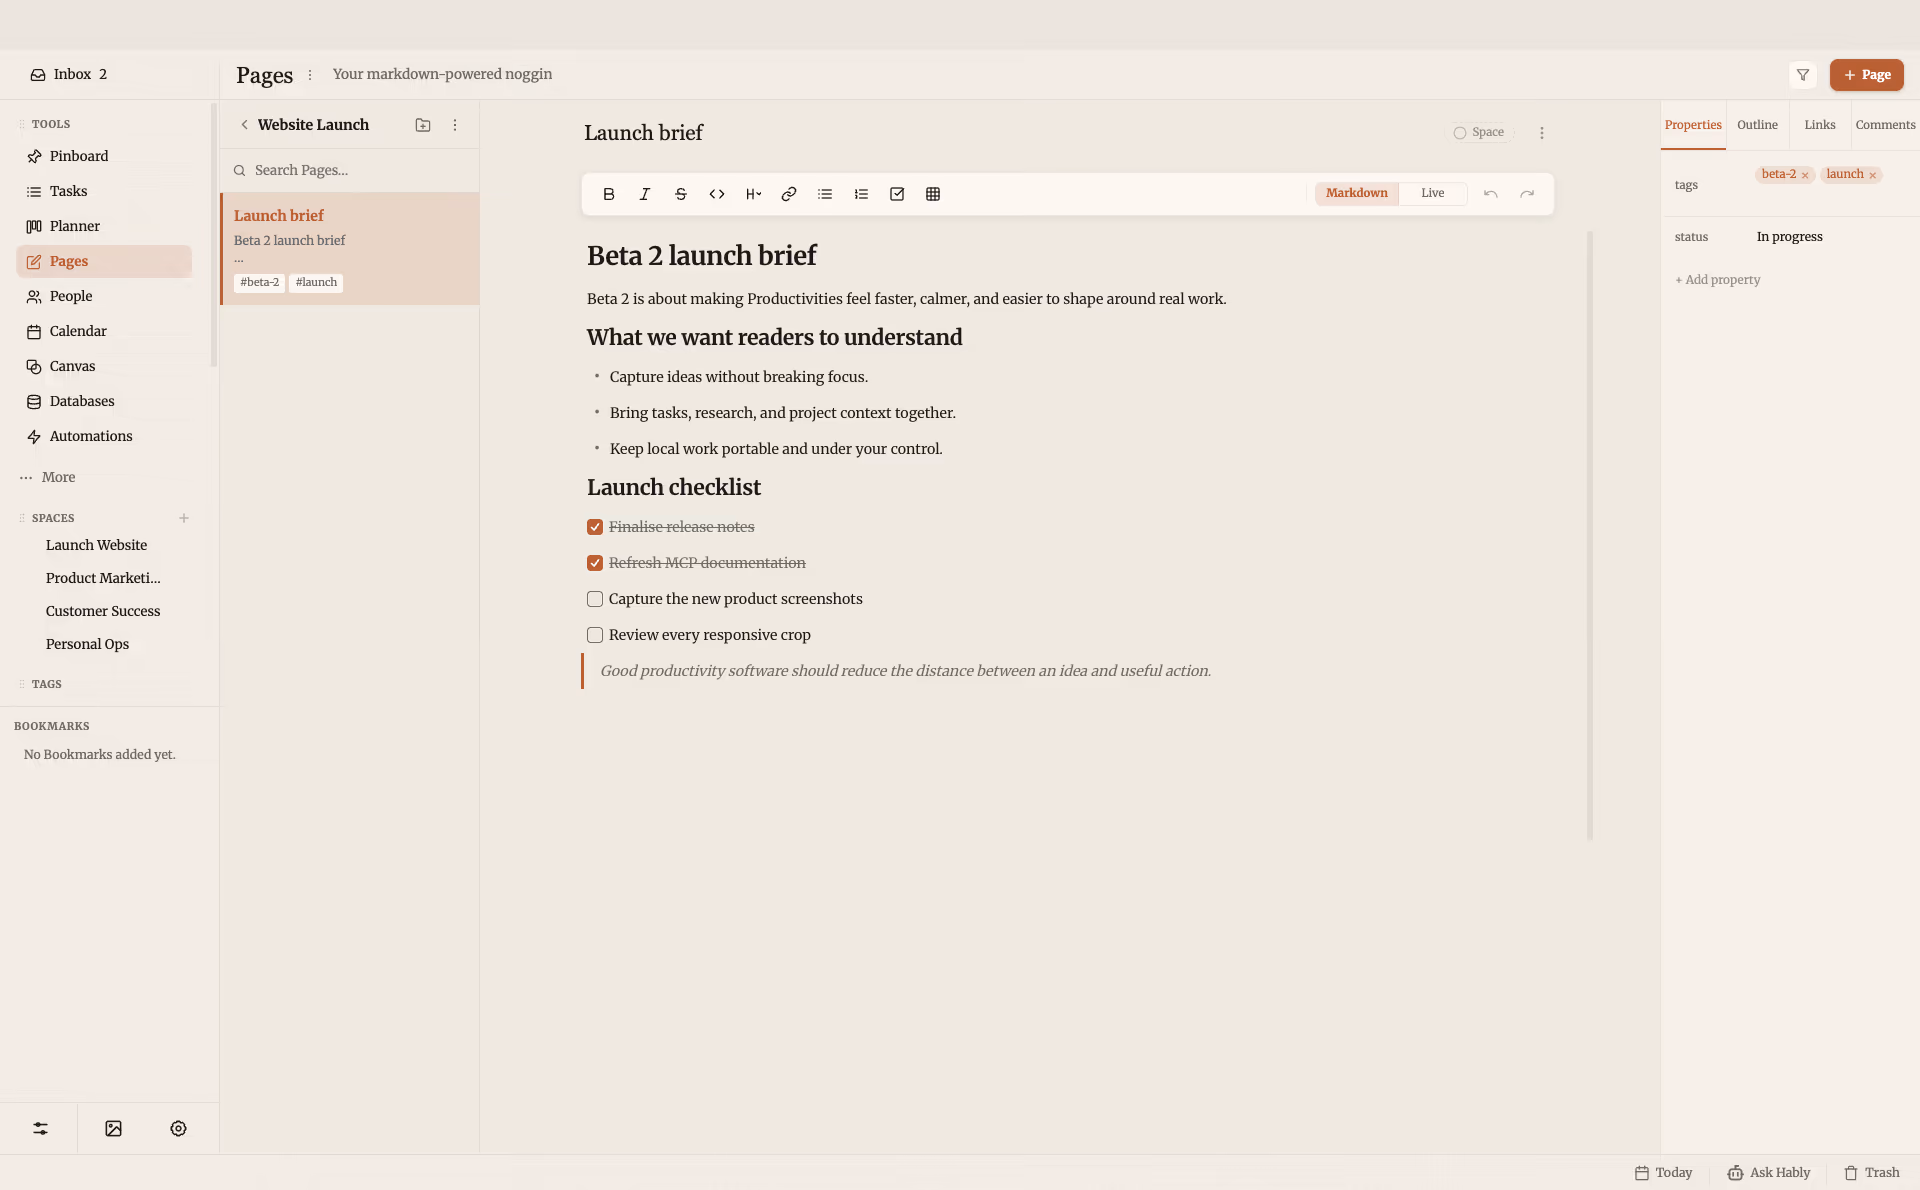Insert a bulleted list
Image resolution: width=1920 pixels, height=1190 pixels.
coord(825,194)
